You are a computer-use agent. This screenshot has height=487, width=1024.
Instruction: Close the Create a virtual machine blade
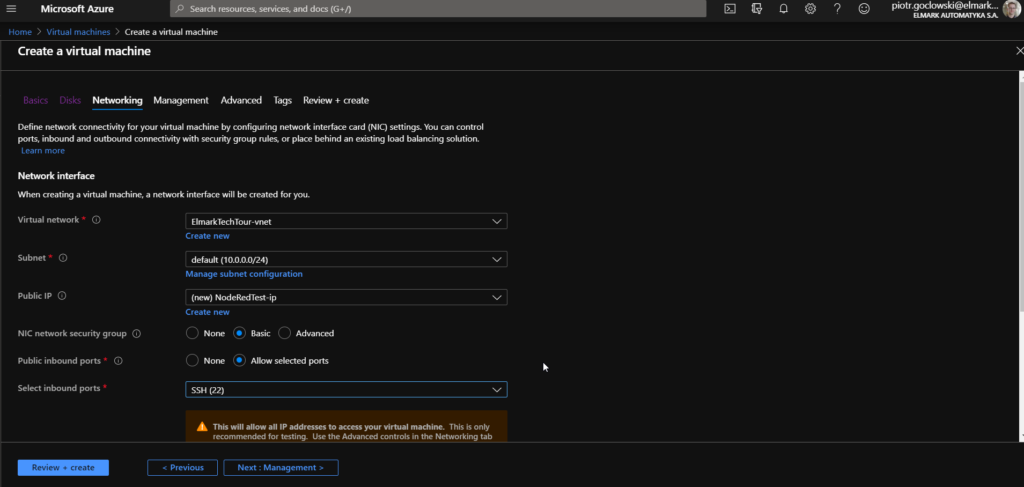click(1019, 51)
